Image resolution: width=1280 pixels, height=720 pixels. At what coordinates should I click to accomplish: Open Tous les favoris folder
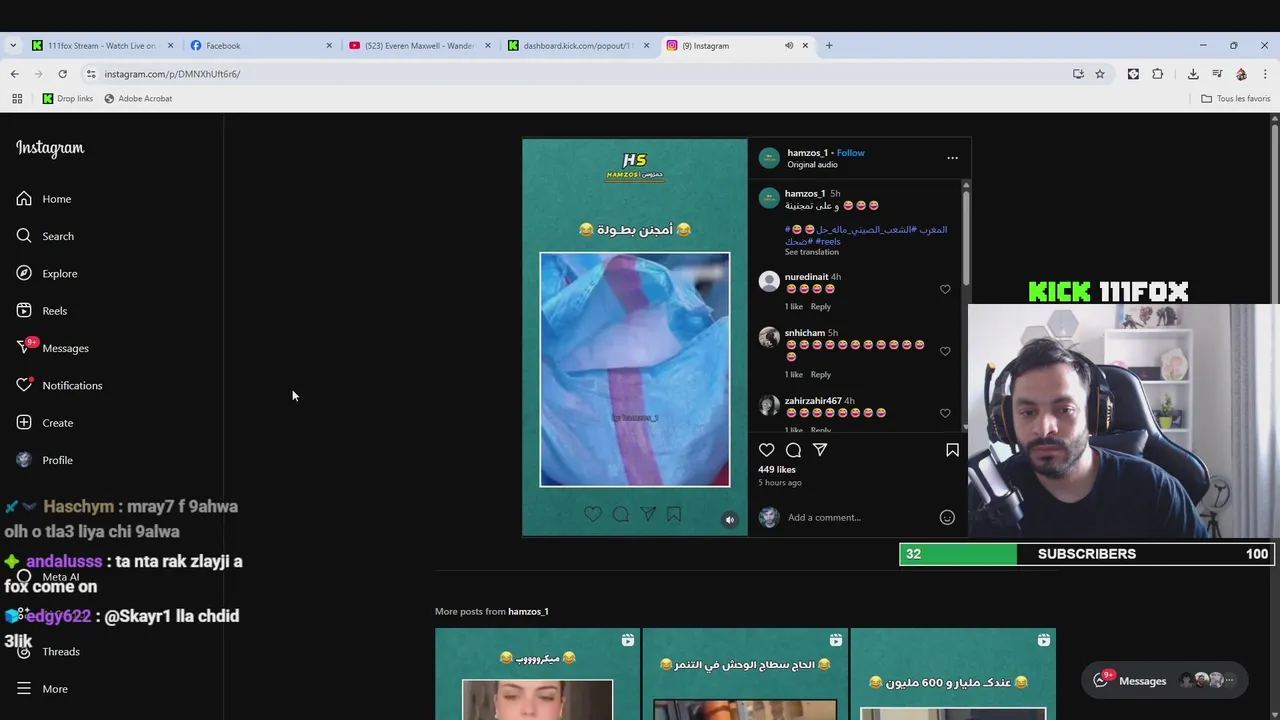click(1236, 98)
